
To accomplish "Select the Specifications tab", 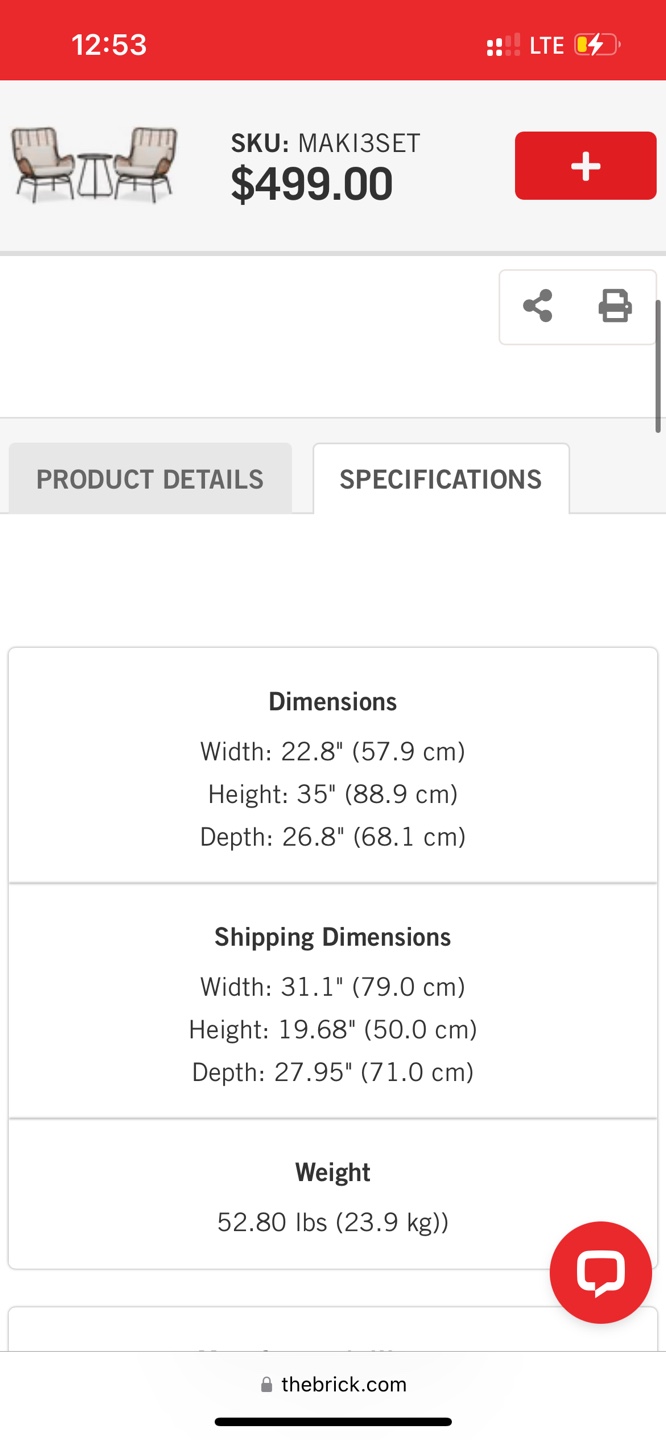I will (441, 479).
